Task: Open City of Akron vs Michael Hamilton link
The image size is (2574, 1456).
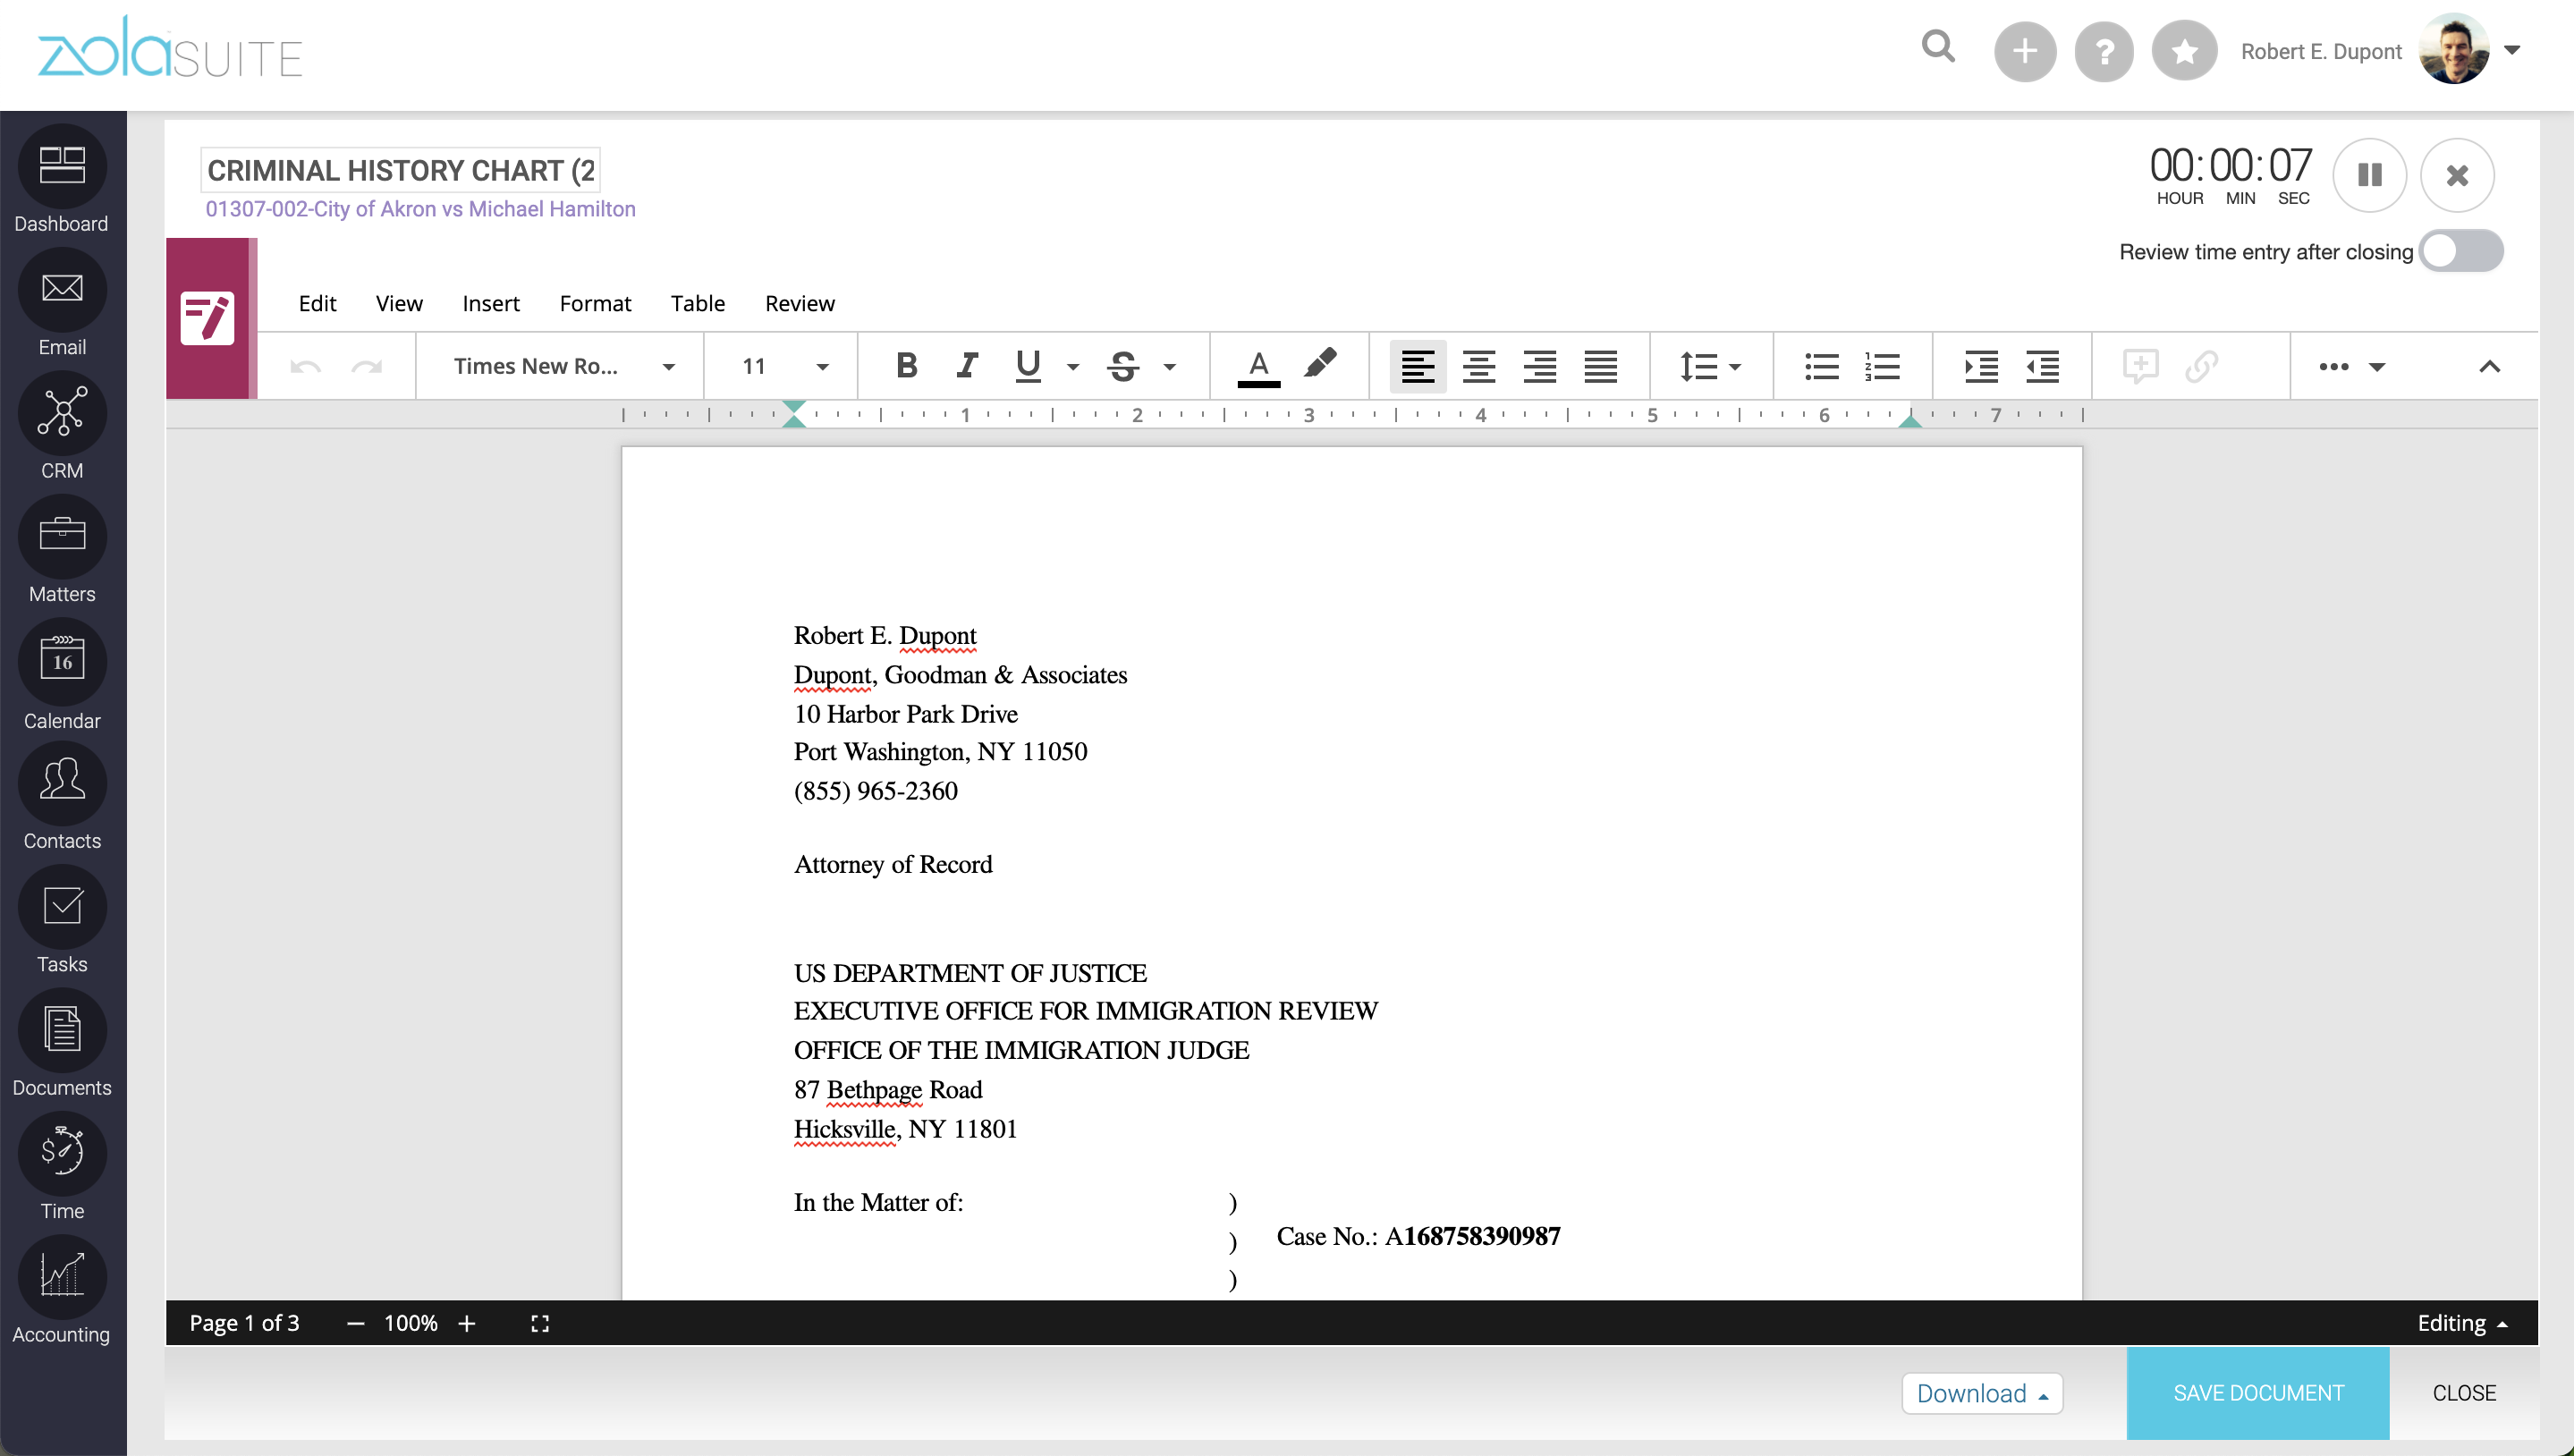Action: click(x=420, y=209)
